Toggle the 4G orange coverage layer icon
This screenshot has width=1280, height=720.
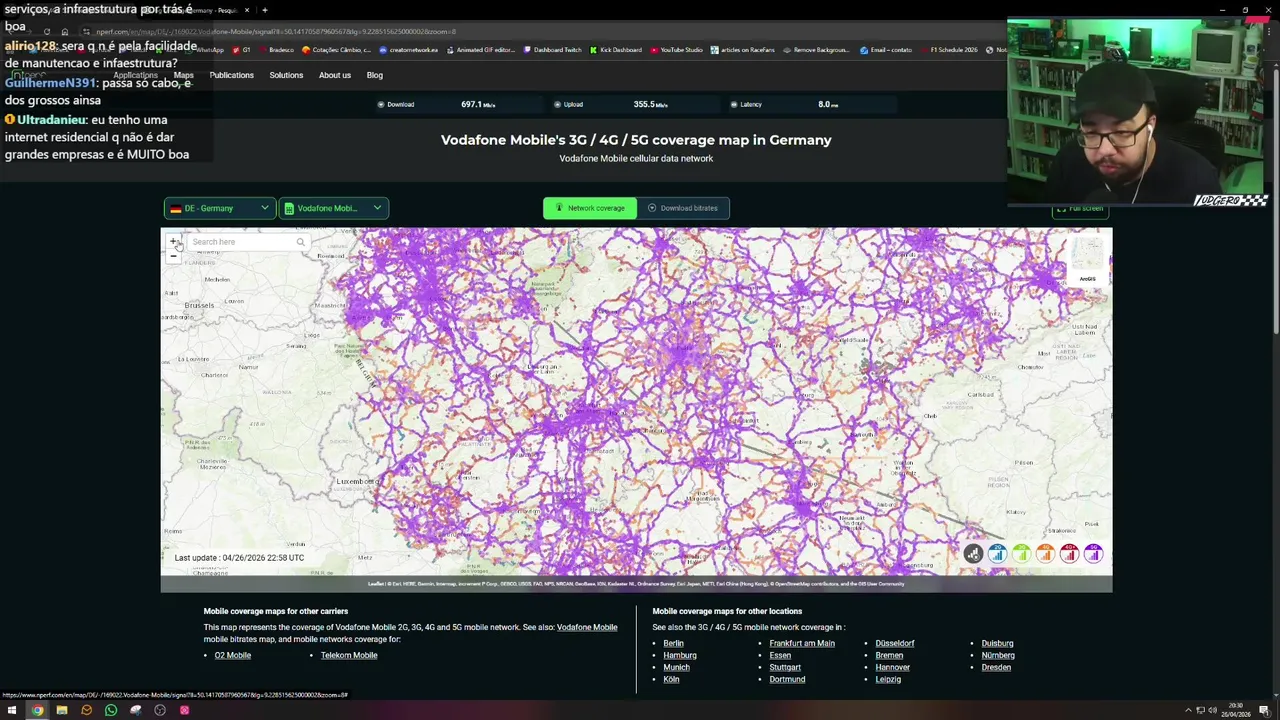[1045, 553]
